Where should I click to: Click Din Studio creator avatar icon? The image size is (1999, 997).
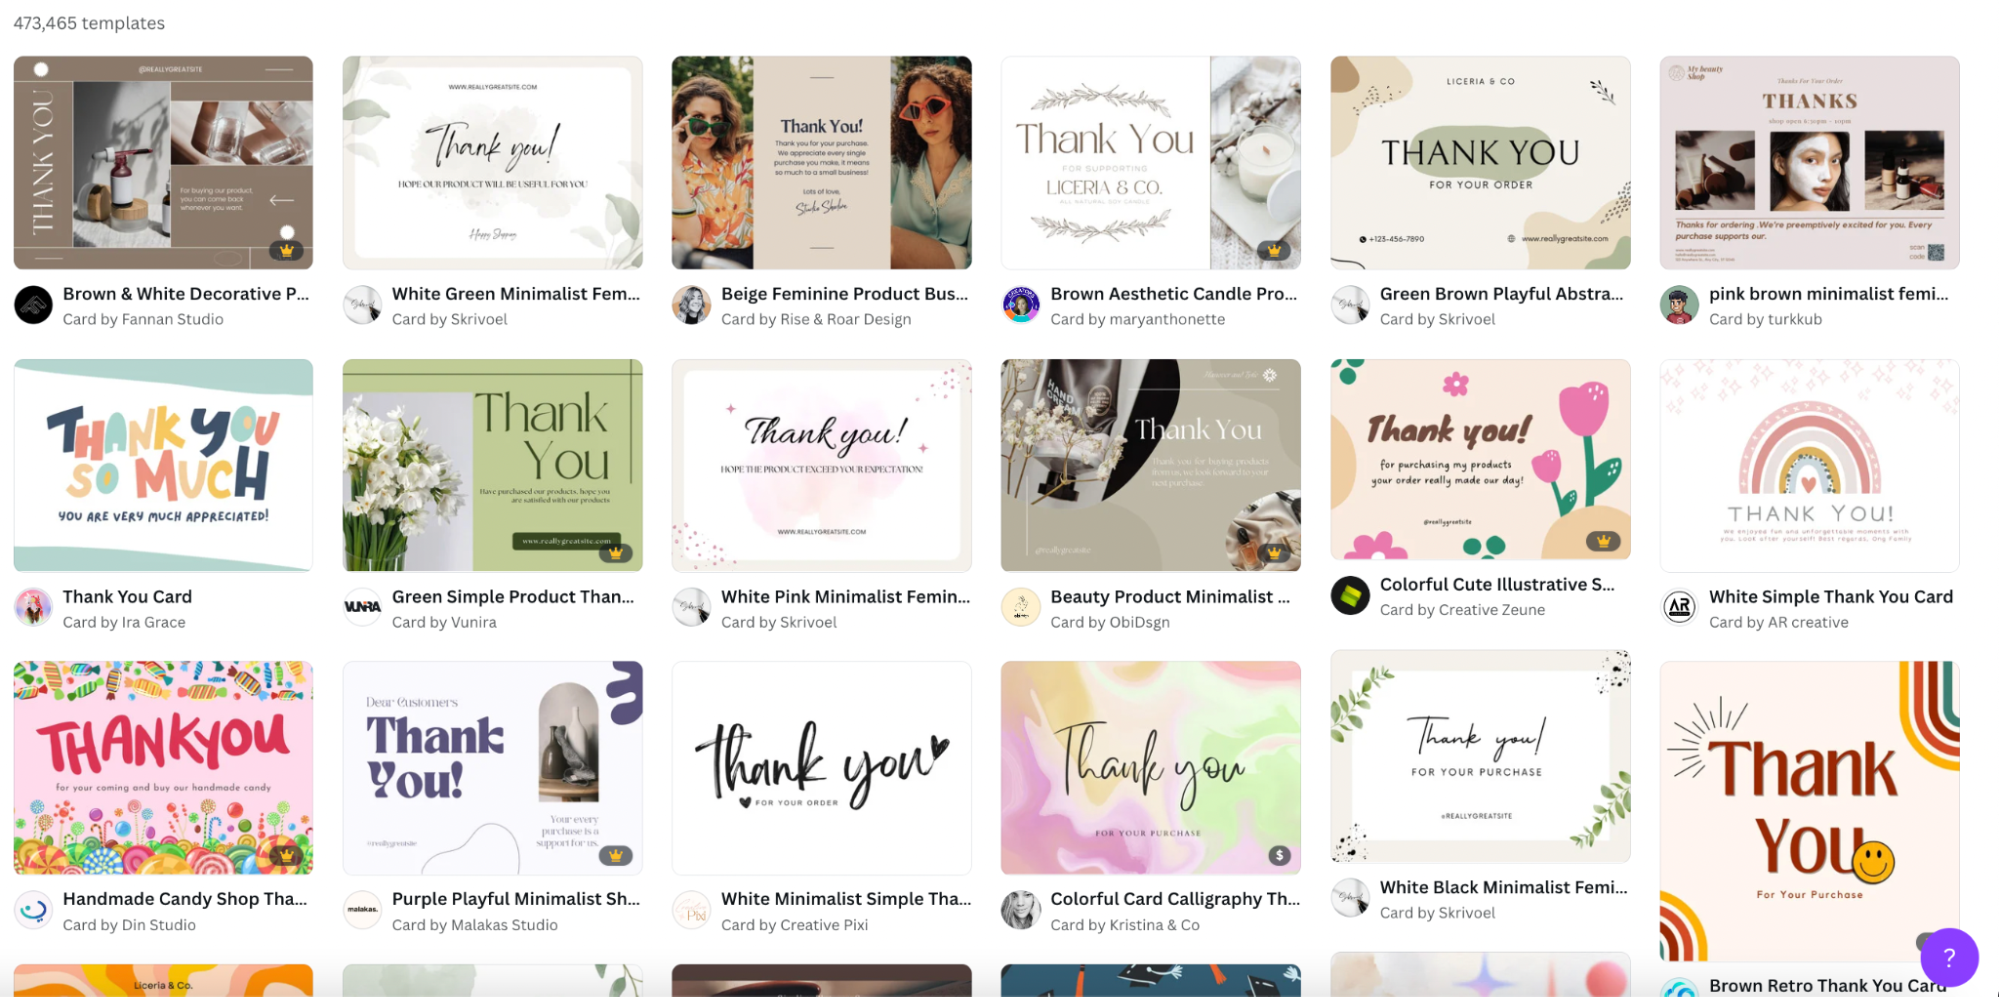coord(33,910)
